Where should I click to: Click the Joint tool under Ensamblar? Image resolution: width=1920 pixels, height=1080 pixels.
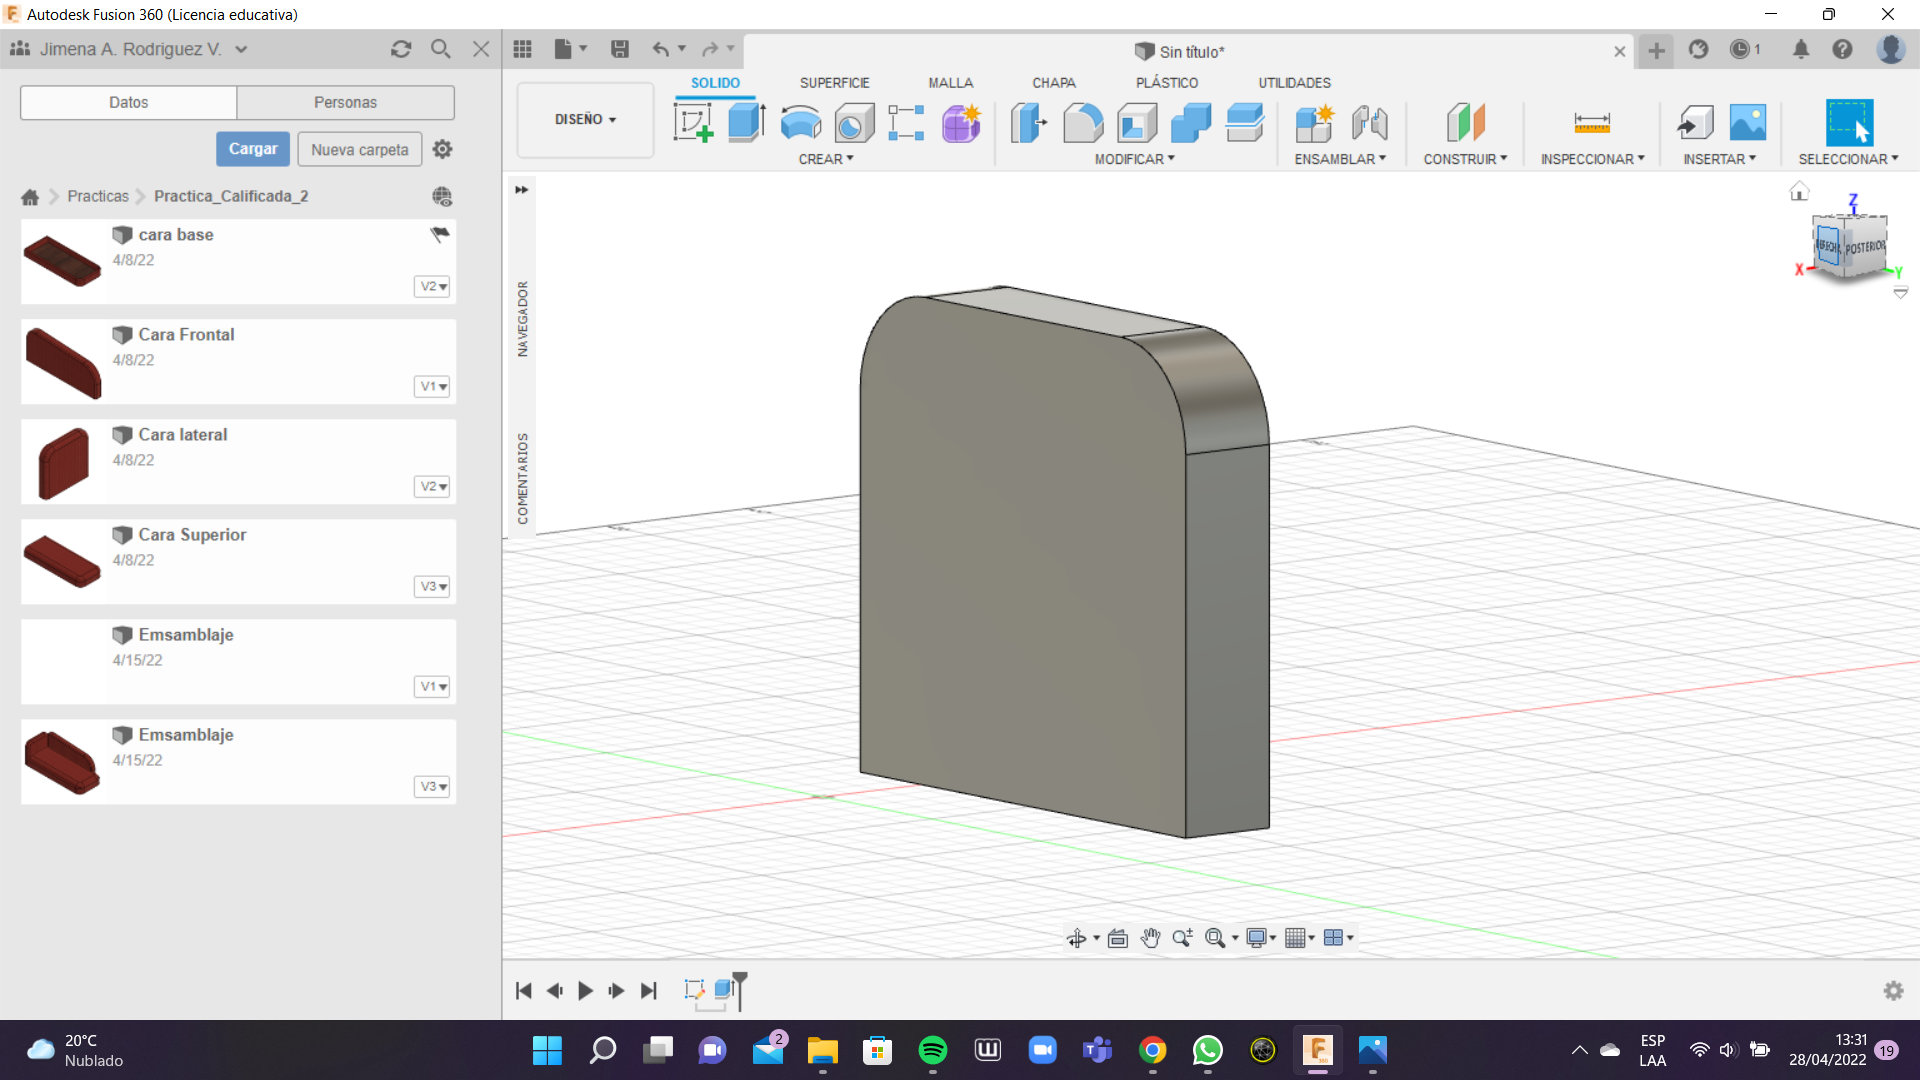pos(1369,123)
